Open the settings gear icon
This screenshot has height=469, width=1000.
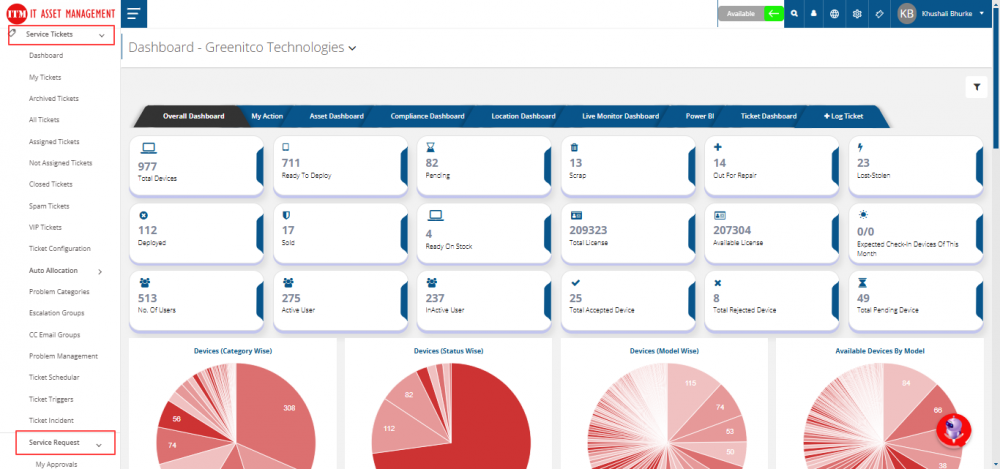pos(857,14)
